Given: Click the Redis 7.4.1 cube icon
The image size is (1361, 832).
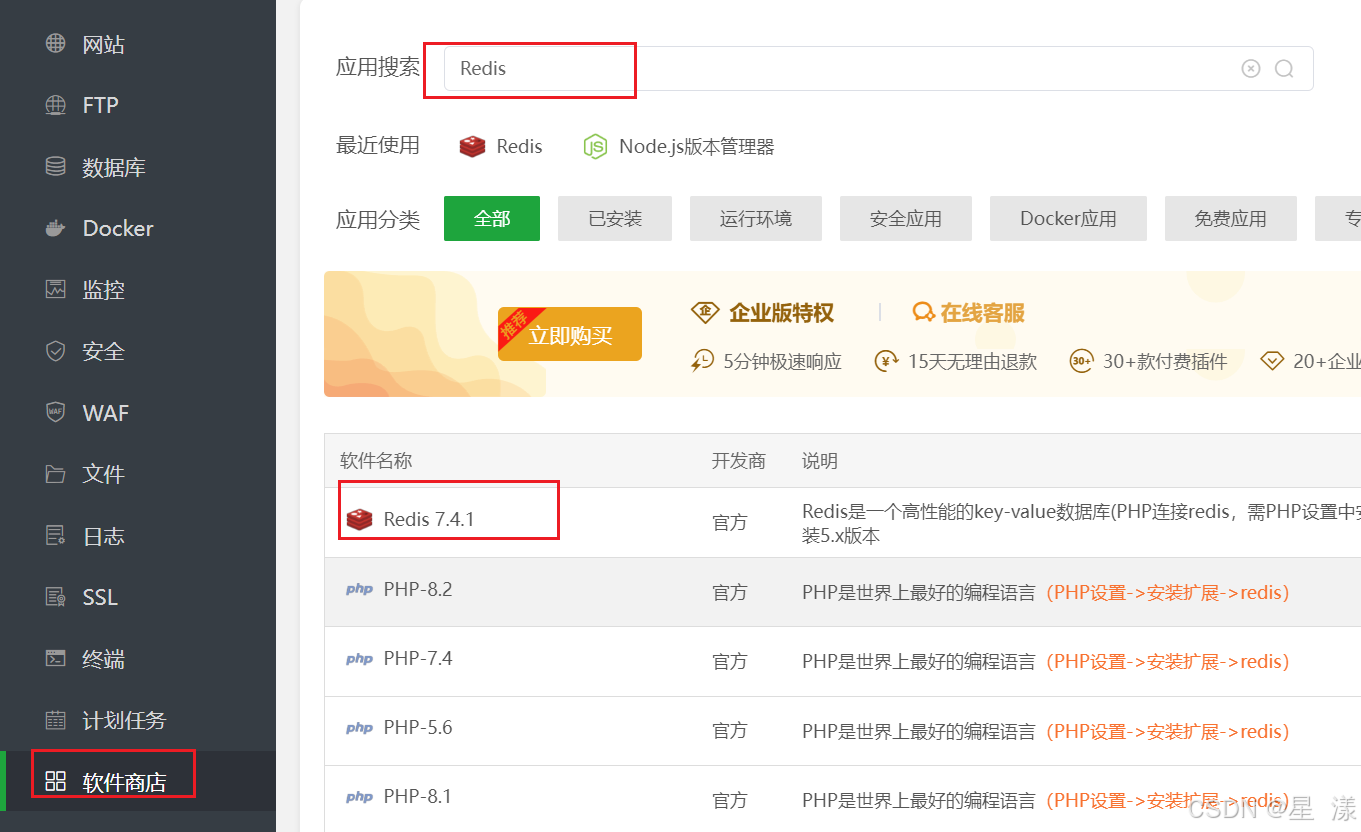Looking at the screenshot, I should tap(359, 519).
